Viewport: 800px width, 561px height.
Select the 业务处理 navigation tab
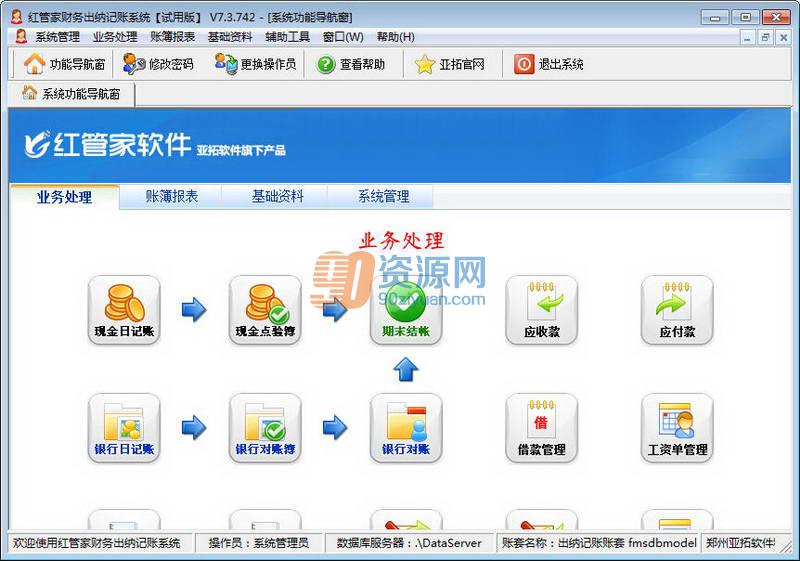[x=64, y=197]
